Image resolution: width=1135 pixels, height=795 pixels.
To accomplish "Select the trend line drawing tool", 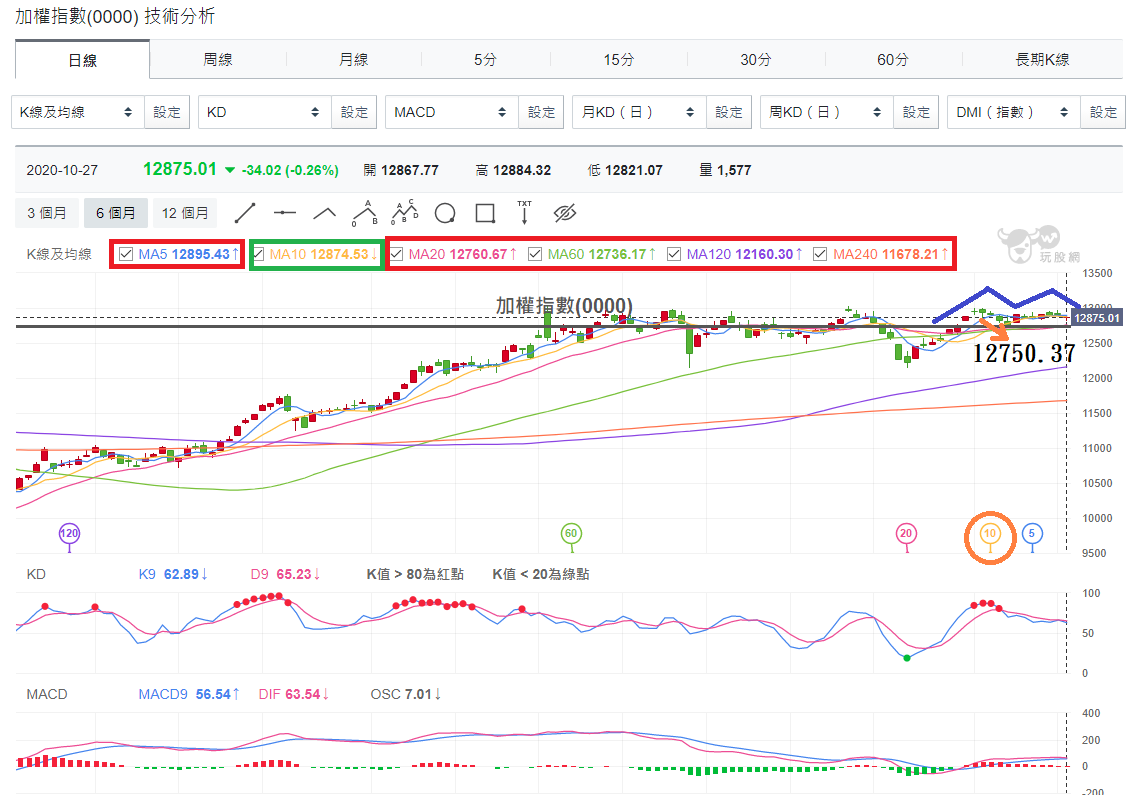I will pos(245,213).
